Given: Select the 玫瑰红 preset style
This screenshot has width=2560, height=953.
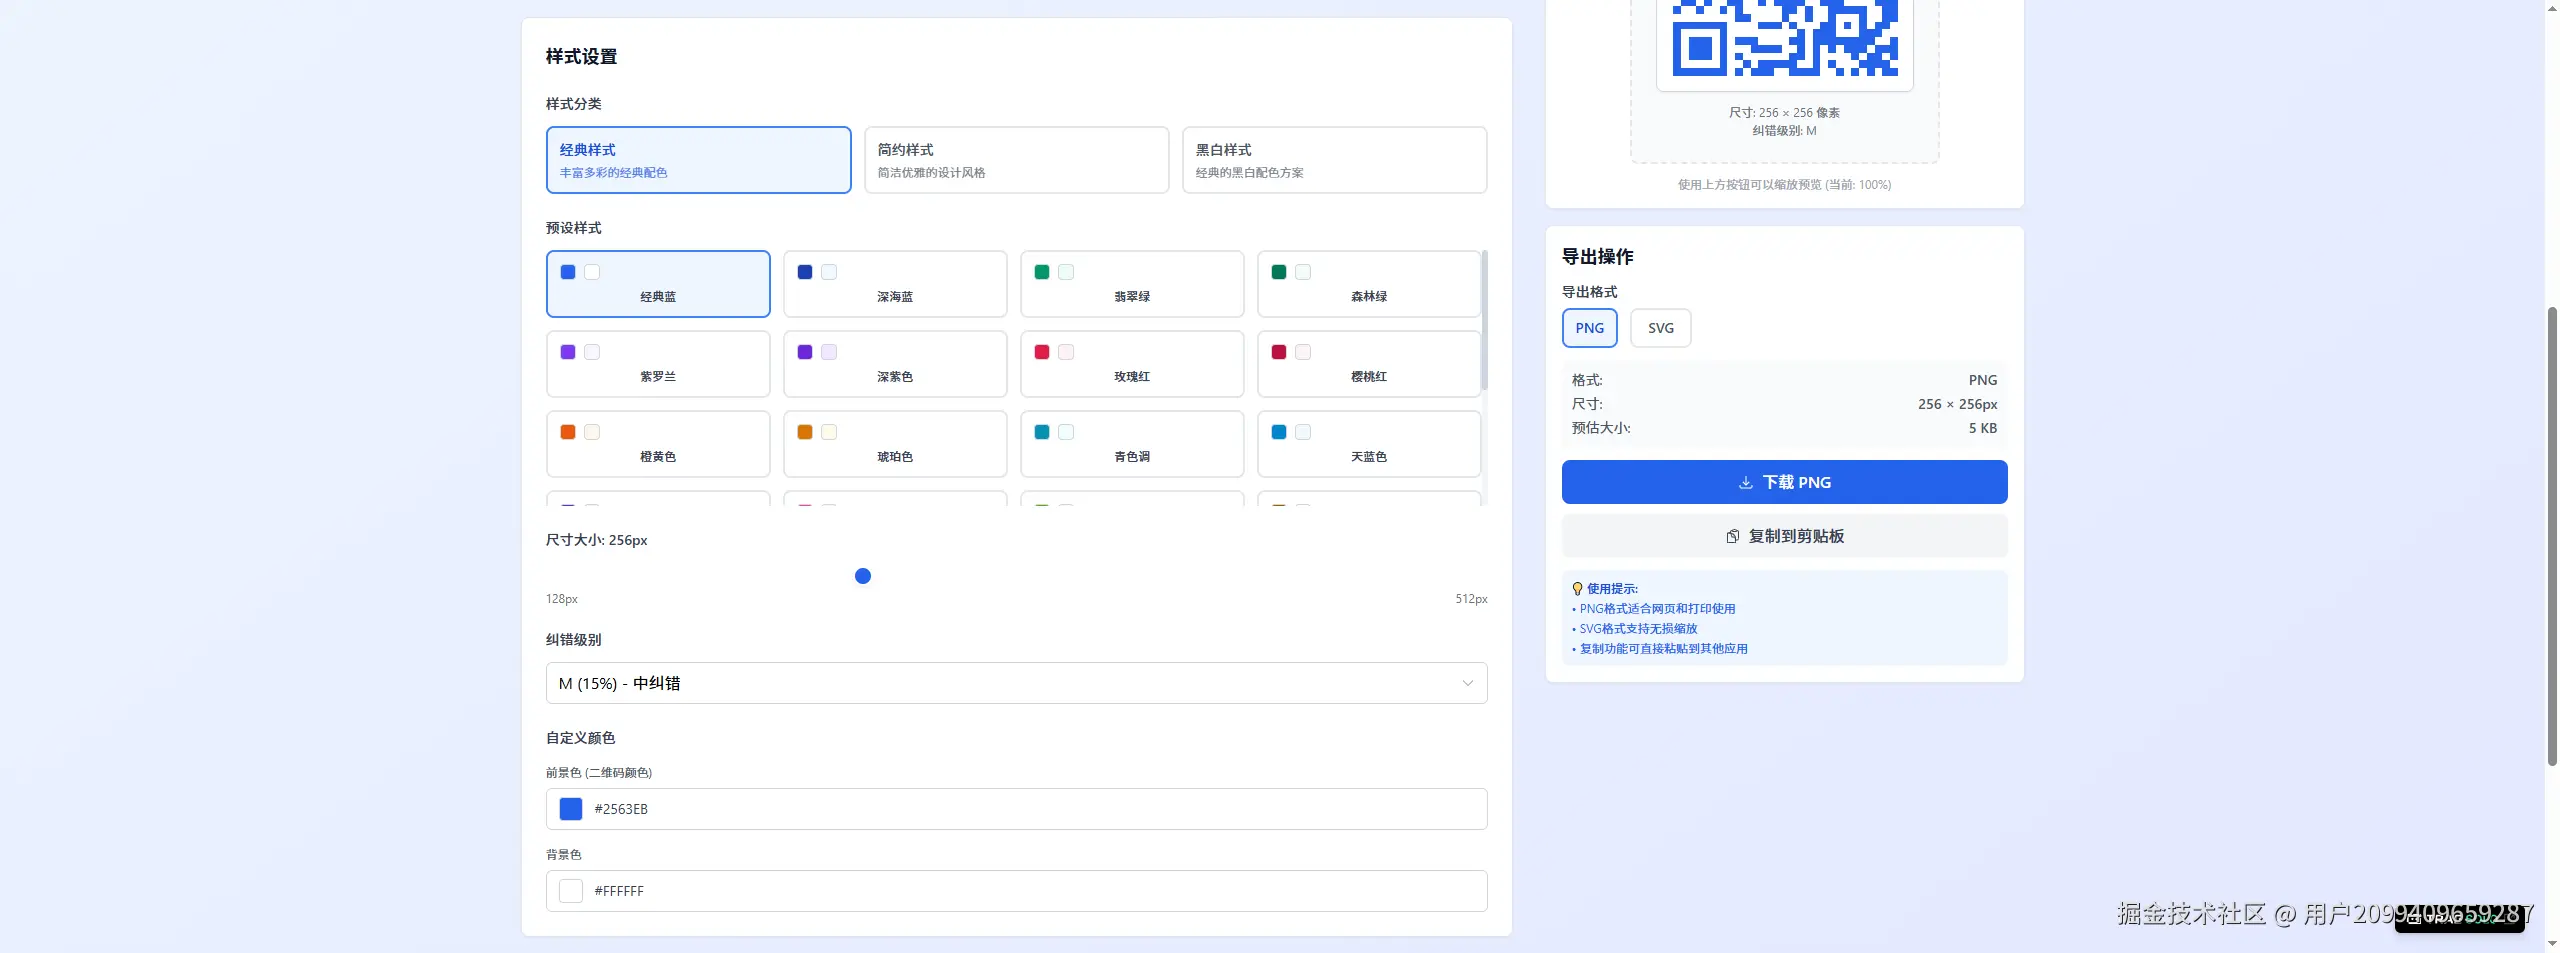Looking at the screenshot, I should pyautogui.click(x=1132, y=364).
